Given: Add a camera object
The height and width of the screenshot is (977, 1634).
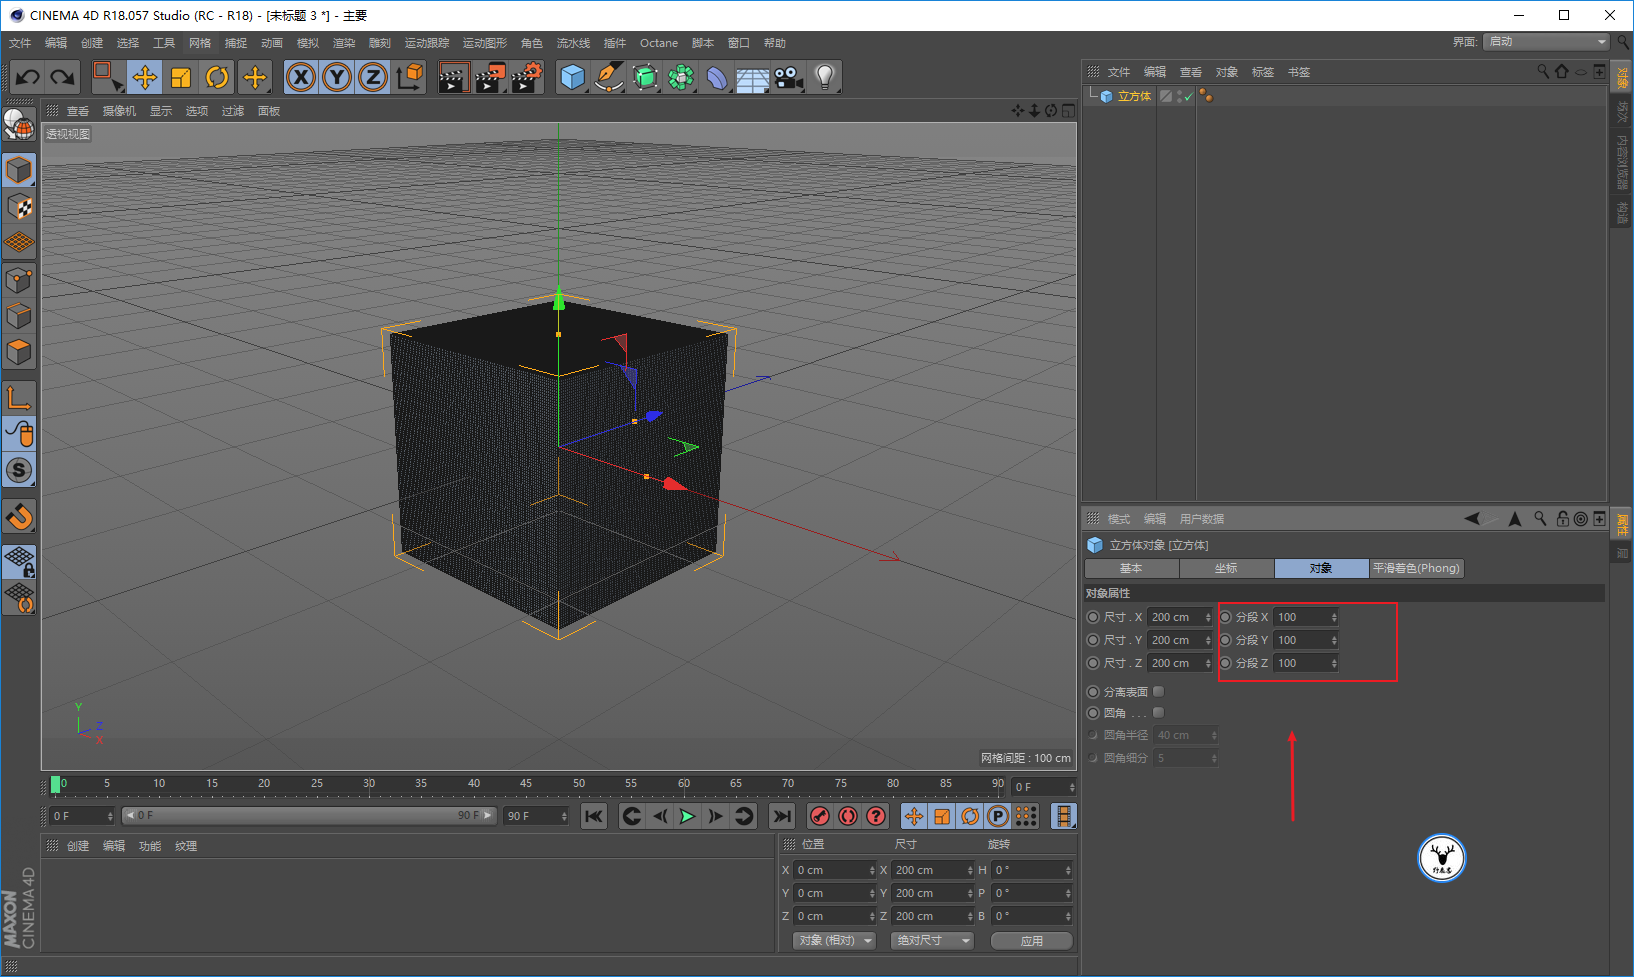Looking at the screenshot, I should (788, 77).
